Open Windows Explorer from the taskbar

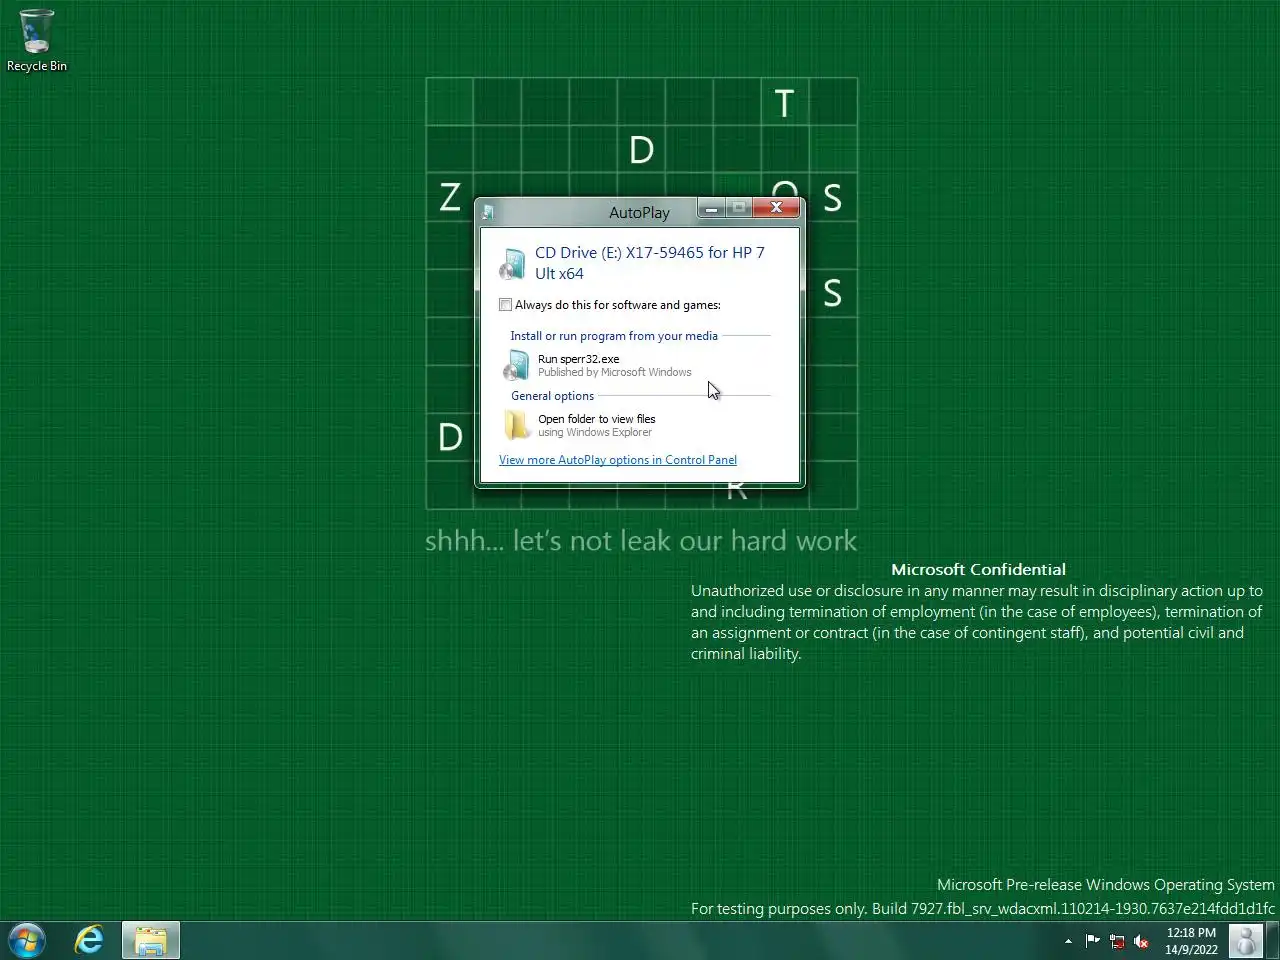click(151, 941)
